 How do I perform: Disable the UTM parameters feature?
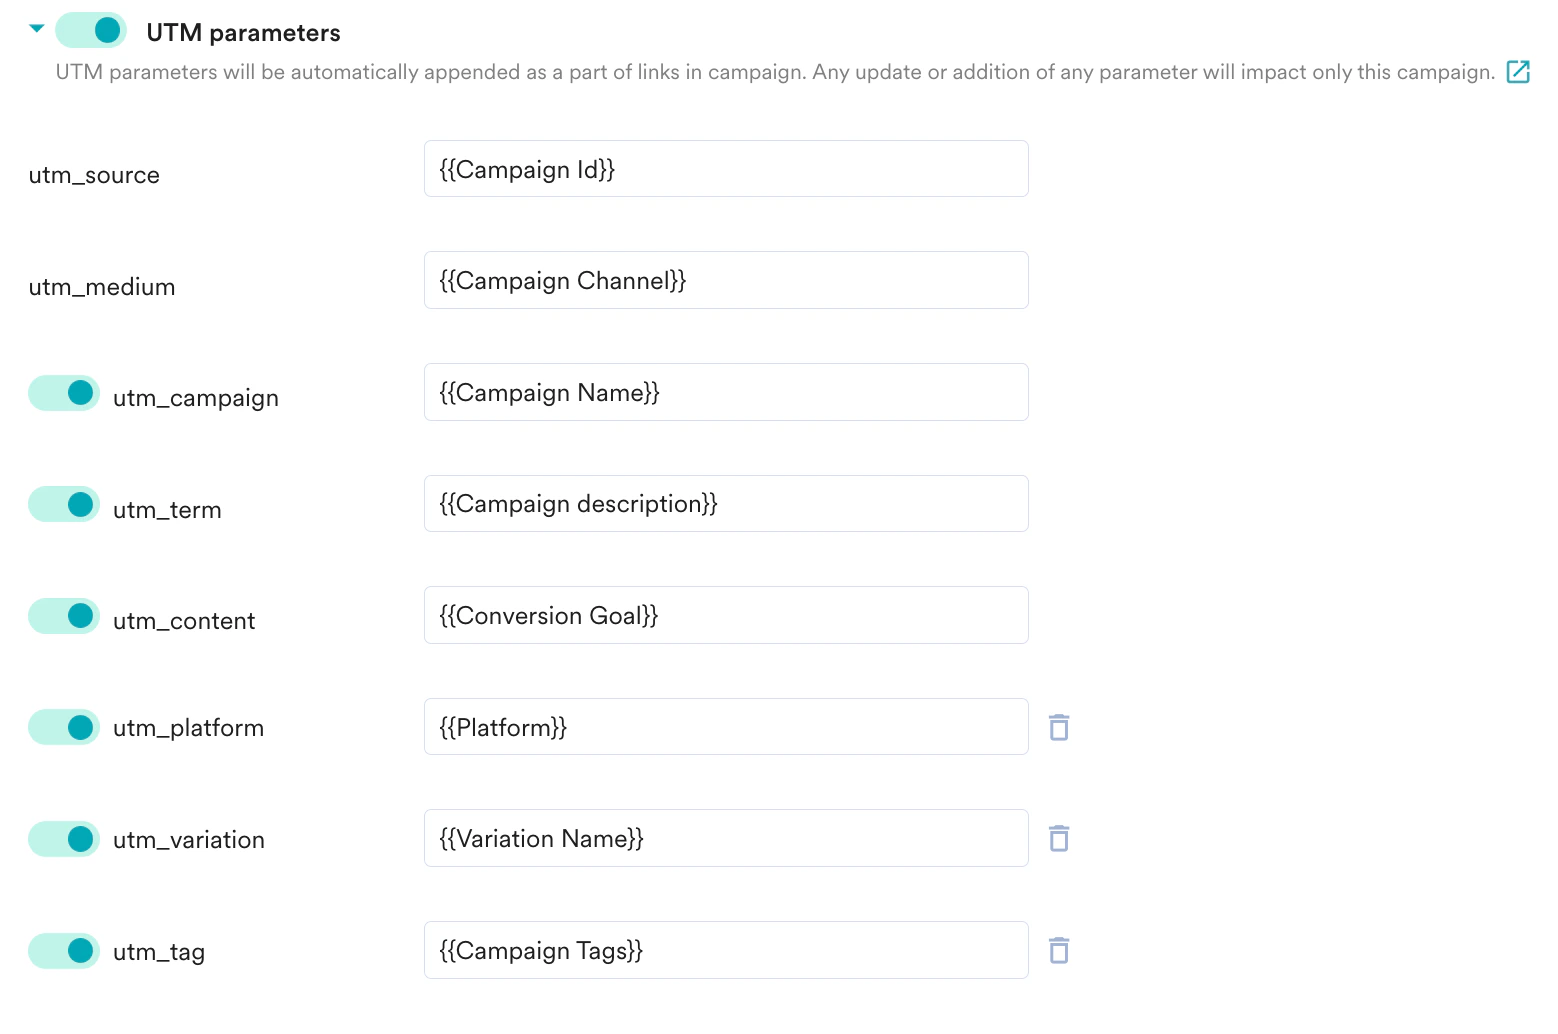tap(90, 30)
